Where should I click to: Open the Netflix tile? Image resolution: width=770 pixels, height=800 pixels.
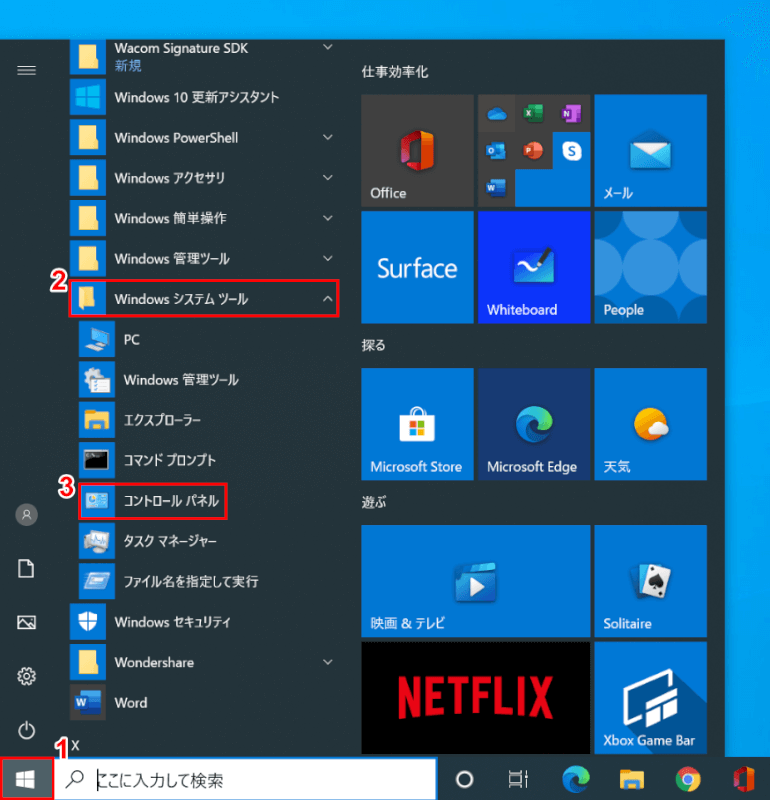(x=476, y=697)
